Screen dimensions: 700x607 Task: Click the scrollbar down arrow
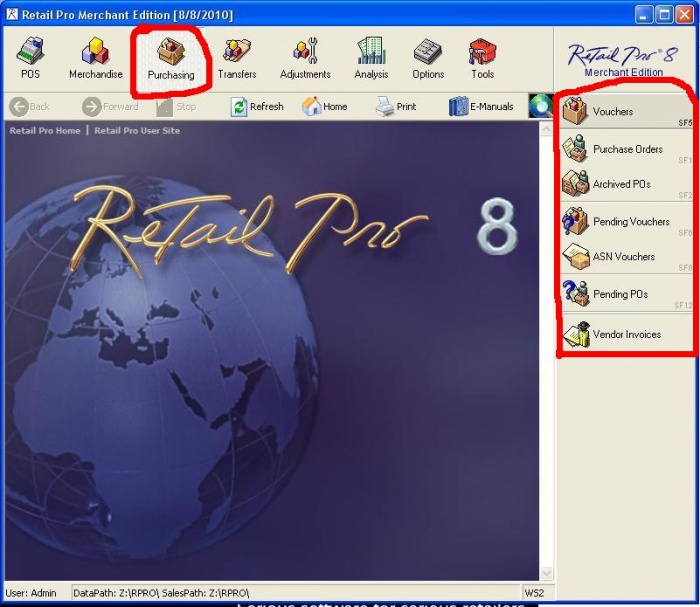[546, 573]
